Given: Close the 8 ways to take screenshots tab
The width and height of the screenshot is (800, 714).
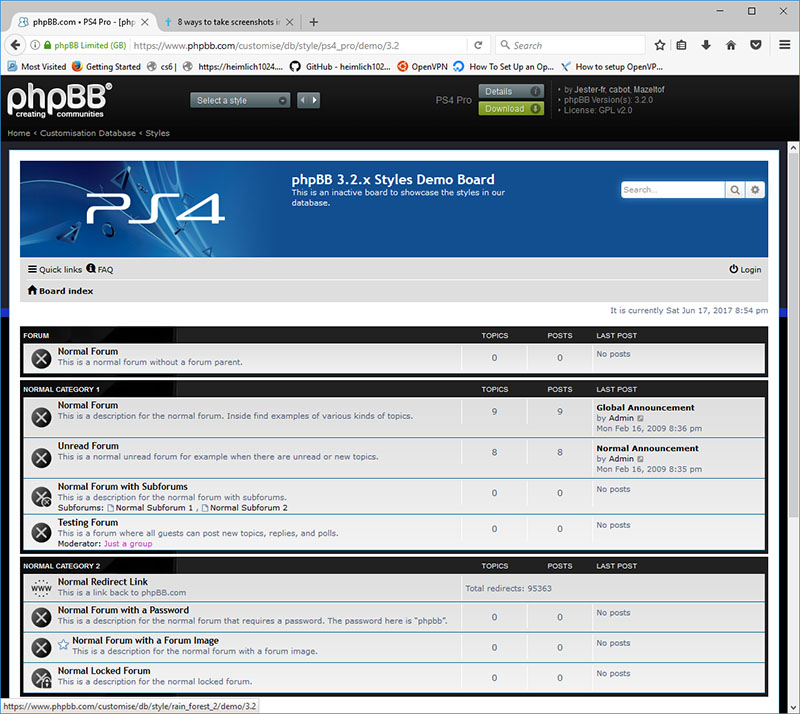Looking at the screenshot, I should 289,22.
